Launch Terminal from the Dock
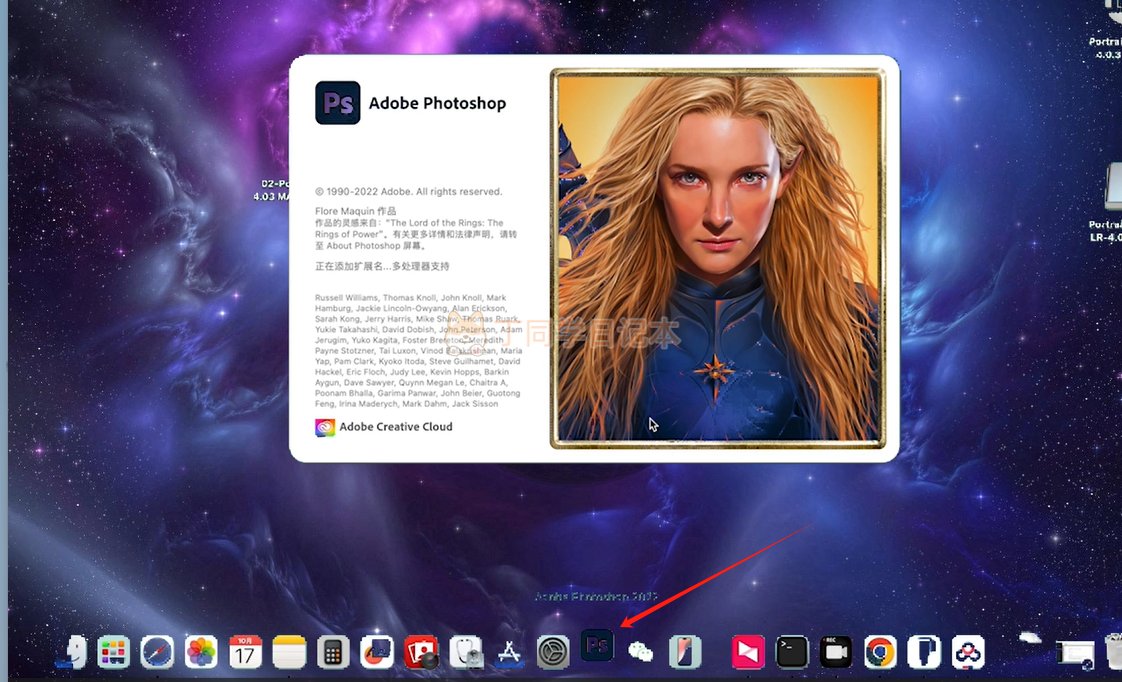The height and width of the screenshot is (682, 1122). click(792, 652)
